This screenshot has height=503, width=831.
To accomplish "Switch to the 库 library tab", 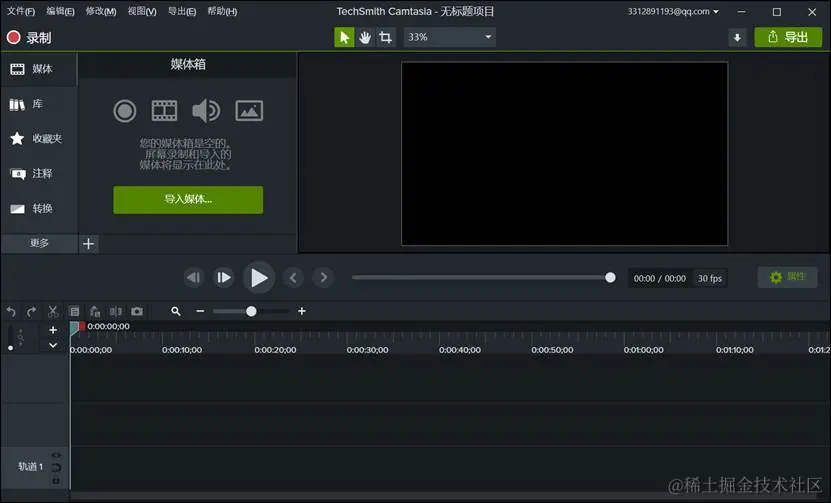I will 39,104.
